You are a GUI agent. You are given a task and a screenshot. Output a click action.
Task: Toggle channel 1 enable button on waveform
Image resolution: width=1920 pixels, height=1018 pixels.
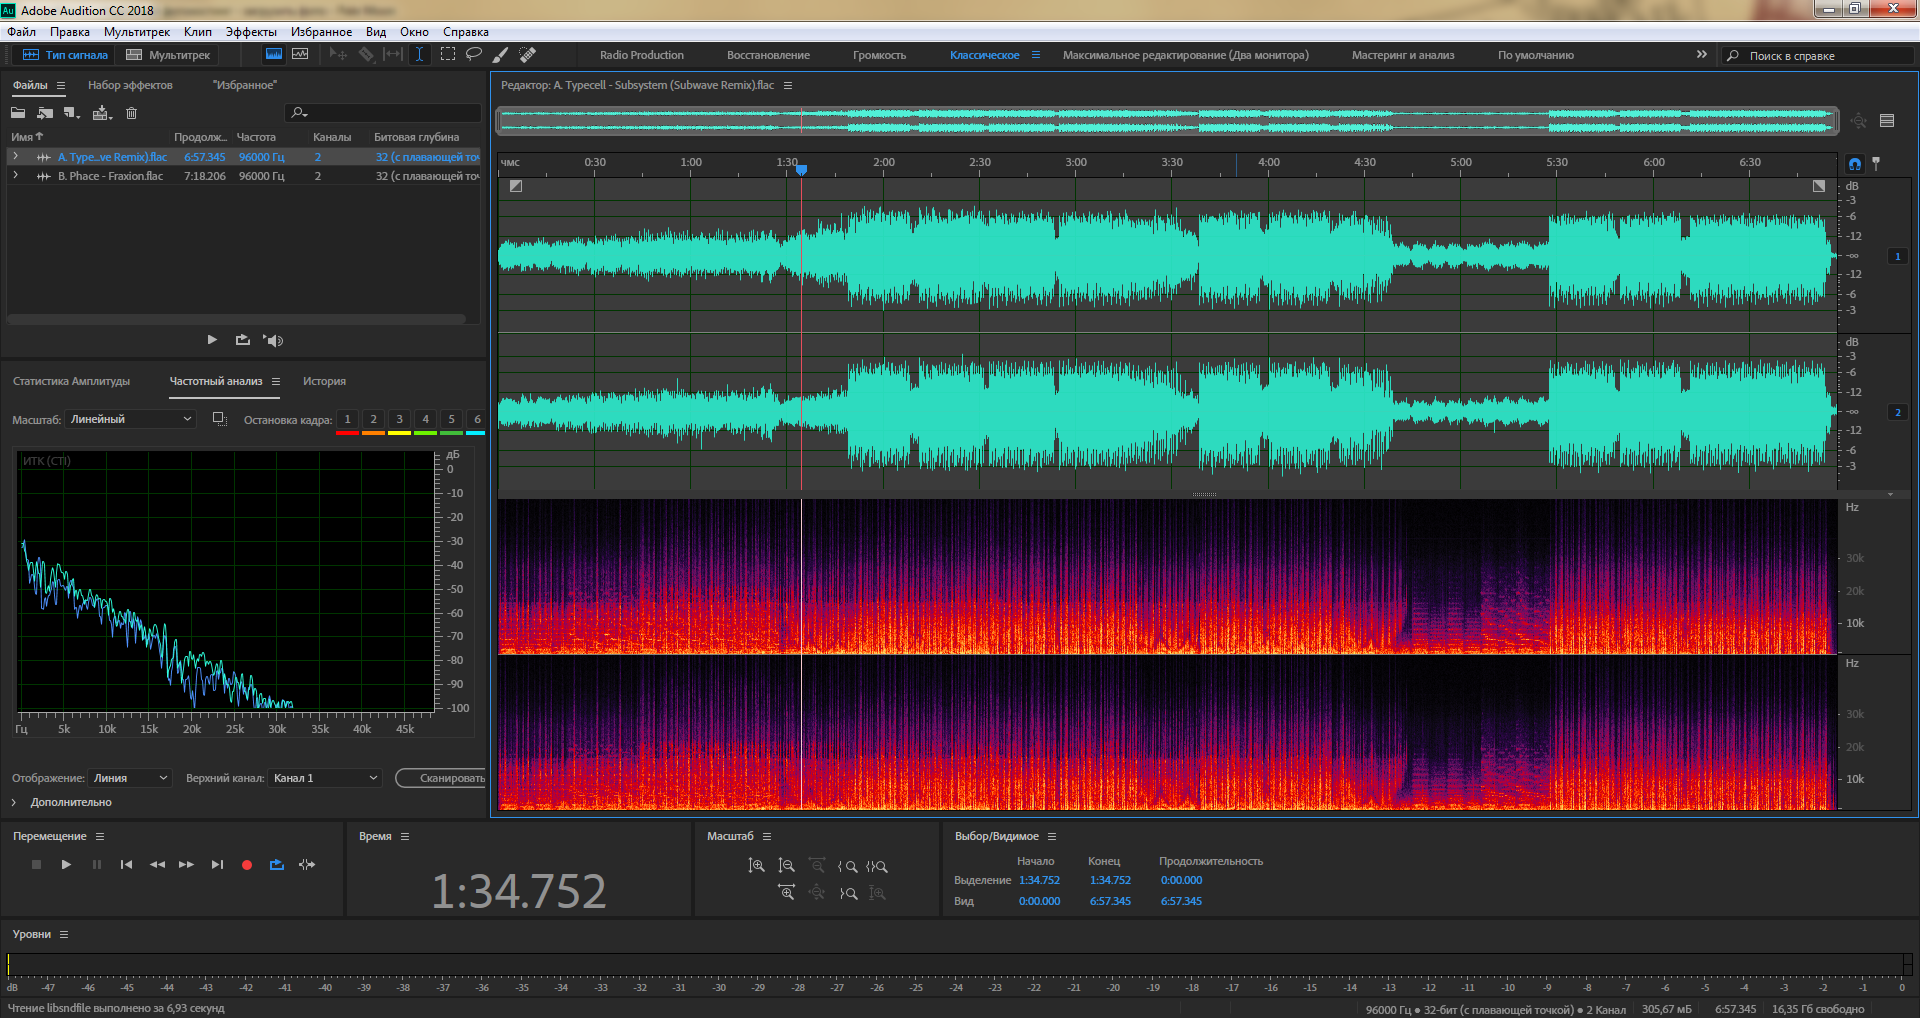[x=1897, y=257]
